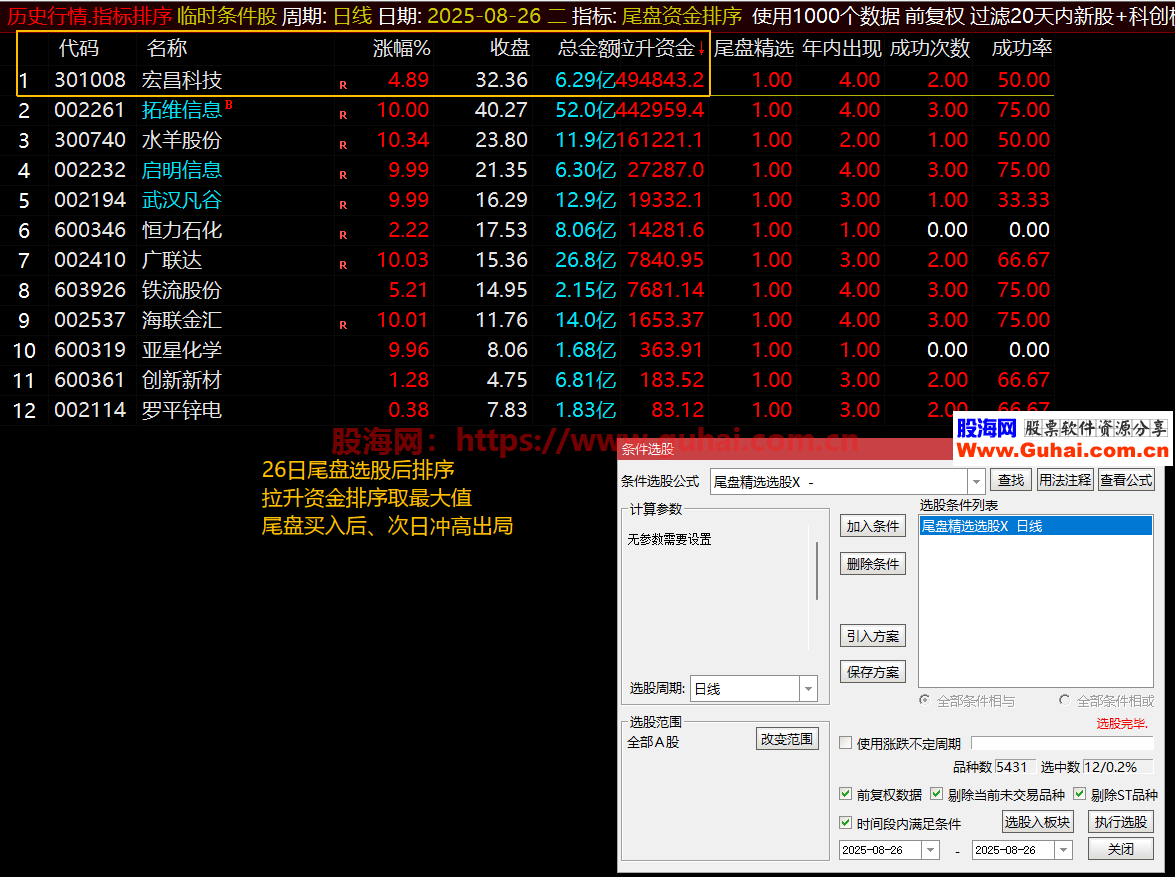Select stock name 武汉凡谷
The image size is (1175, 877).
pos(182,199)
